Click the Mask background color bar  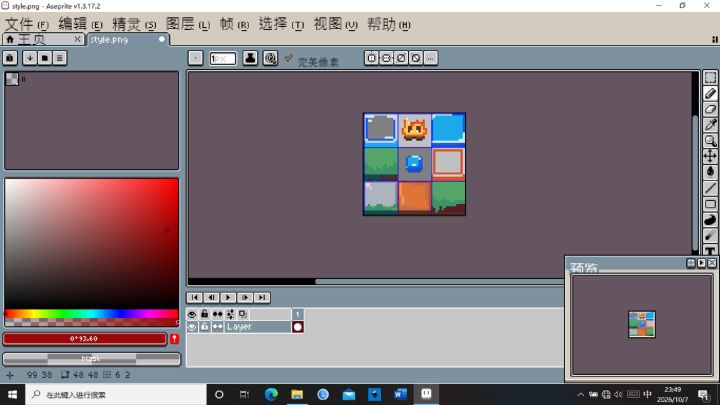[x=91, y=359]
